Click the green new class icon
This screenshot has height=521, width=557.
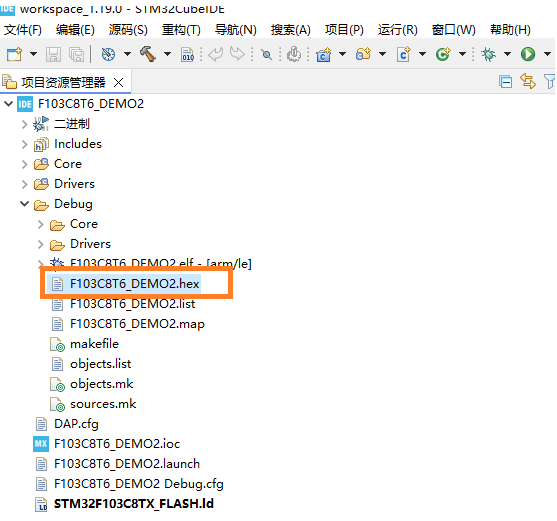tap(443, 54)
